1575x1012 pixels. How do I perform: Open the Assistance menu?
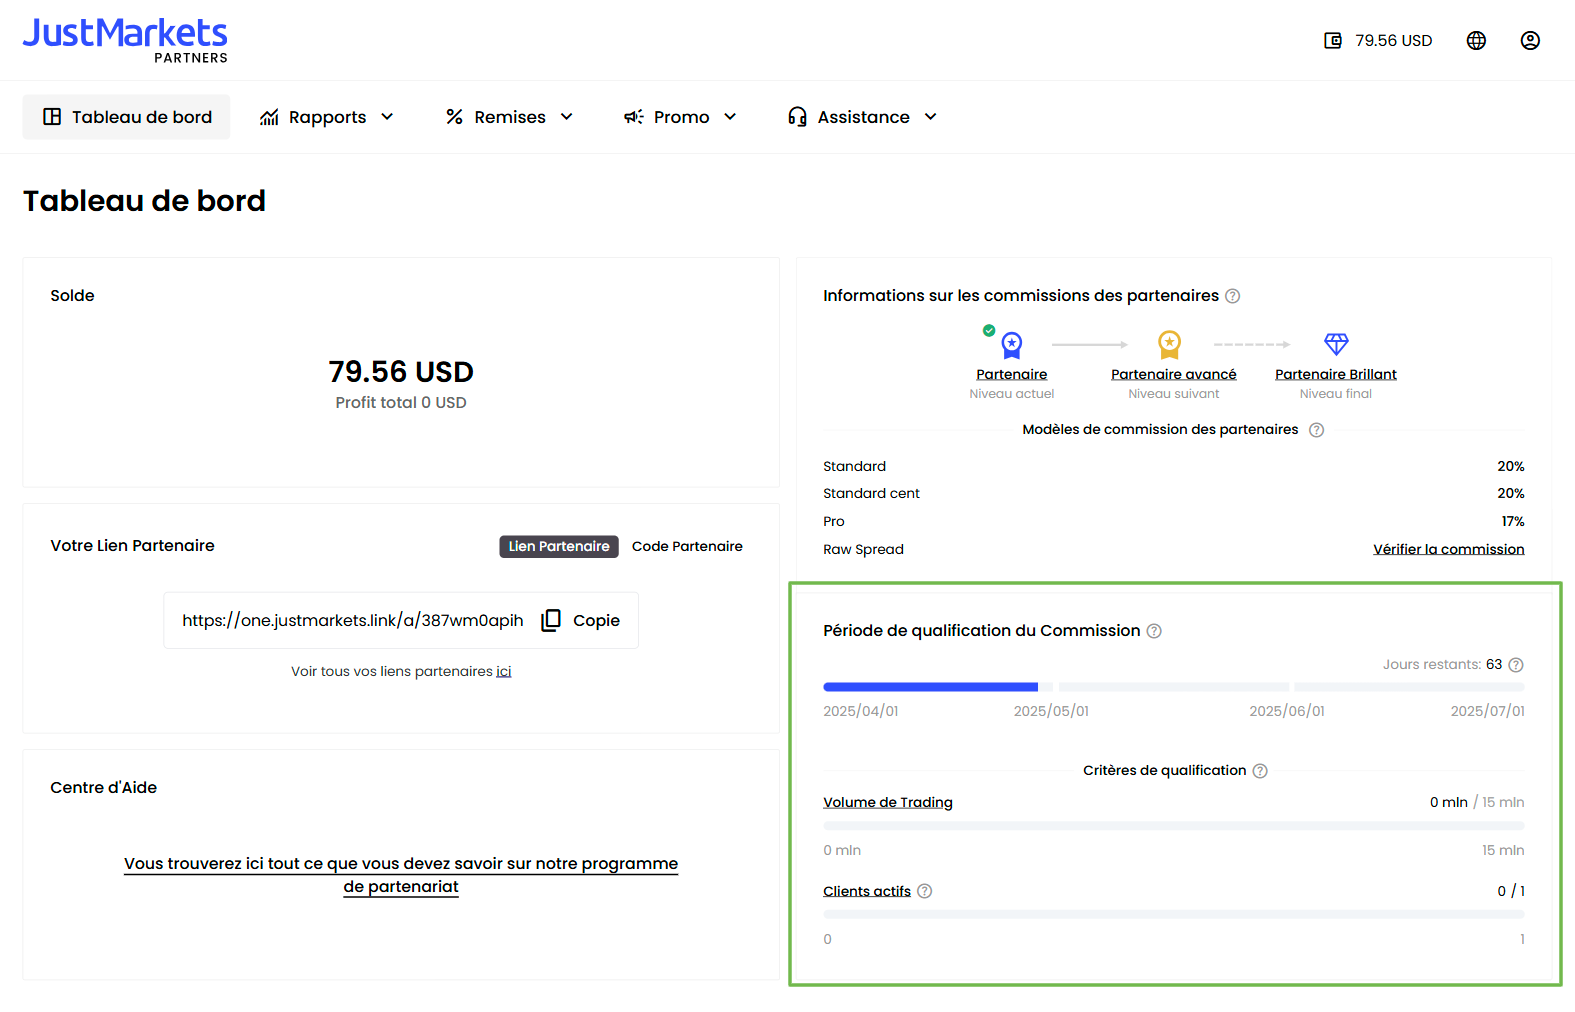(x=863, y=117)
